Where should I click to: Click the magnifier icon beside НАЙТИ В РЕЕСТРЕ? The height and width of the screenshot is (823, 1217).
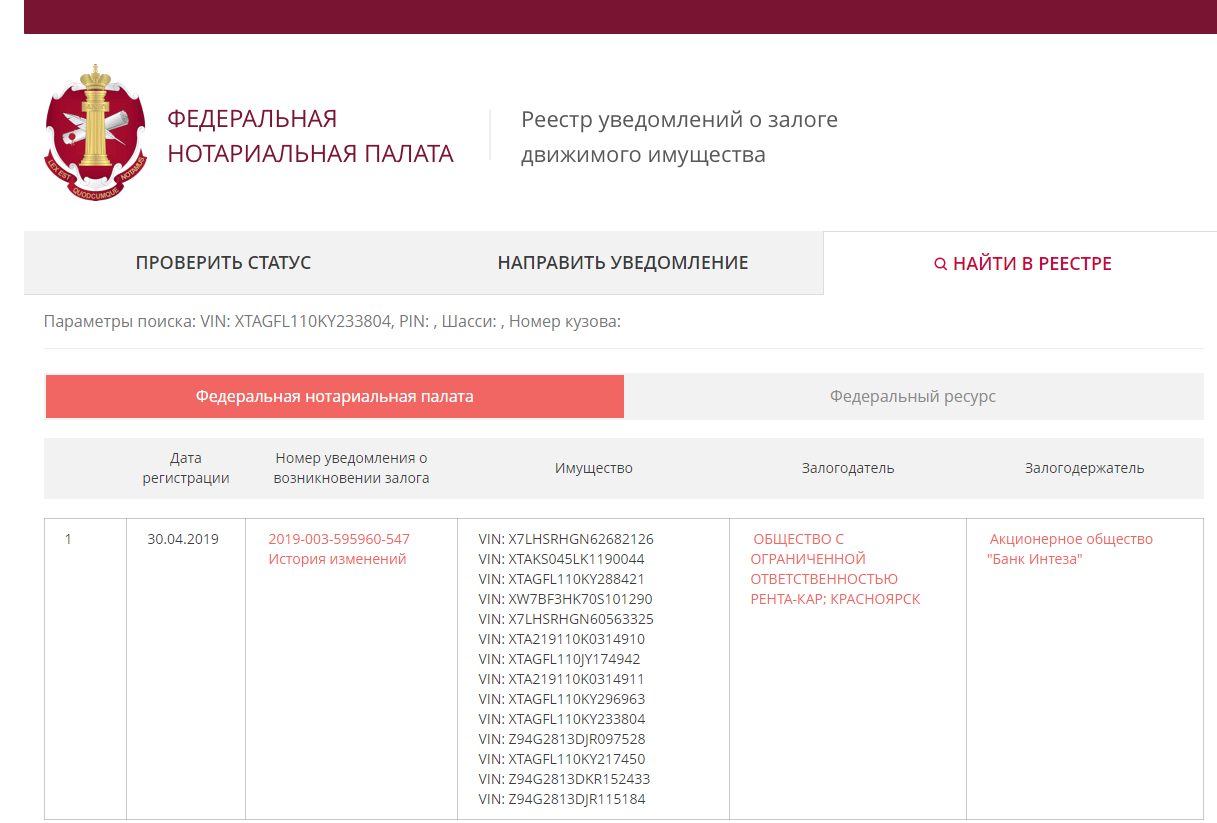[940, 264]
